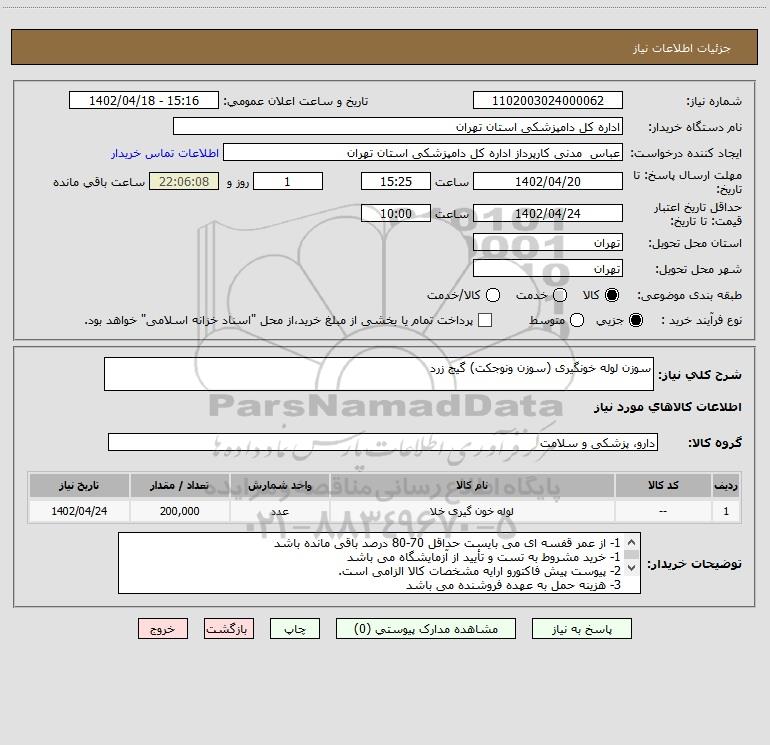Click the delivery city field تهران
The width and height of the screenshot is (770, 745).
[548, 269]
